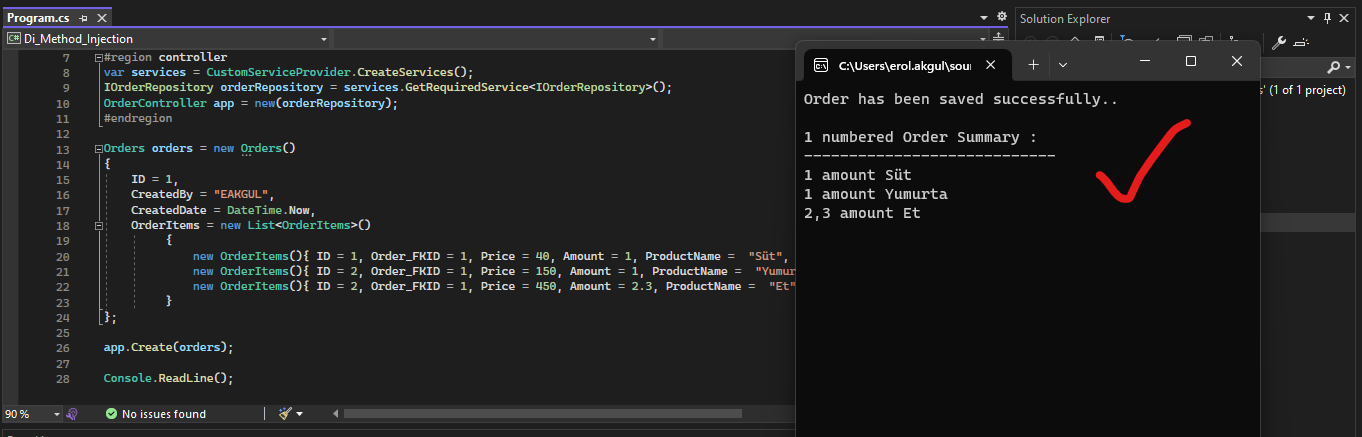Collapse the Orders object initializer block
The height and width of the screenshot is (437, 1362).
pyautogui.click(x=98, y=148)
